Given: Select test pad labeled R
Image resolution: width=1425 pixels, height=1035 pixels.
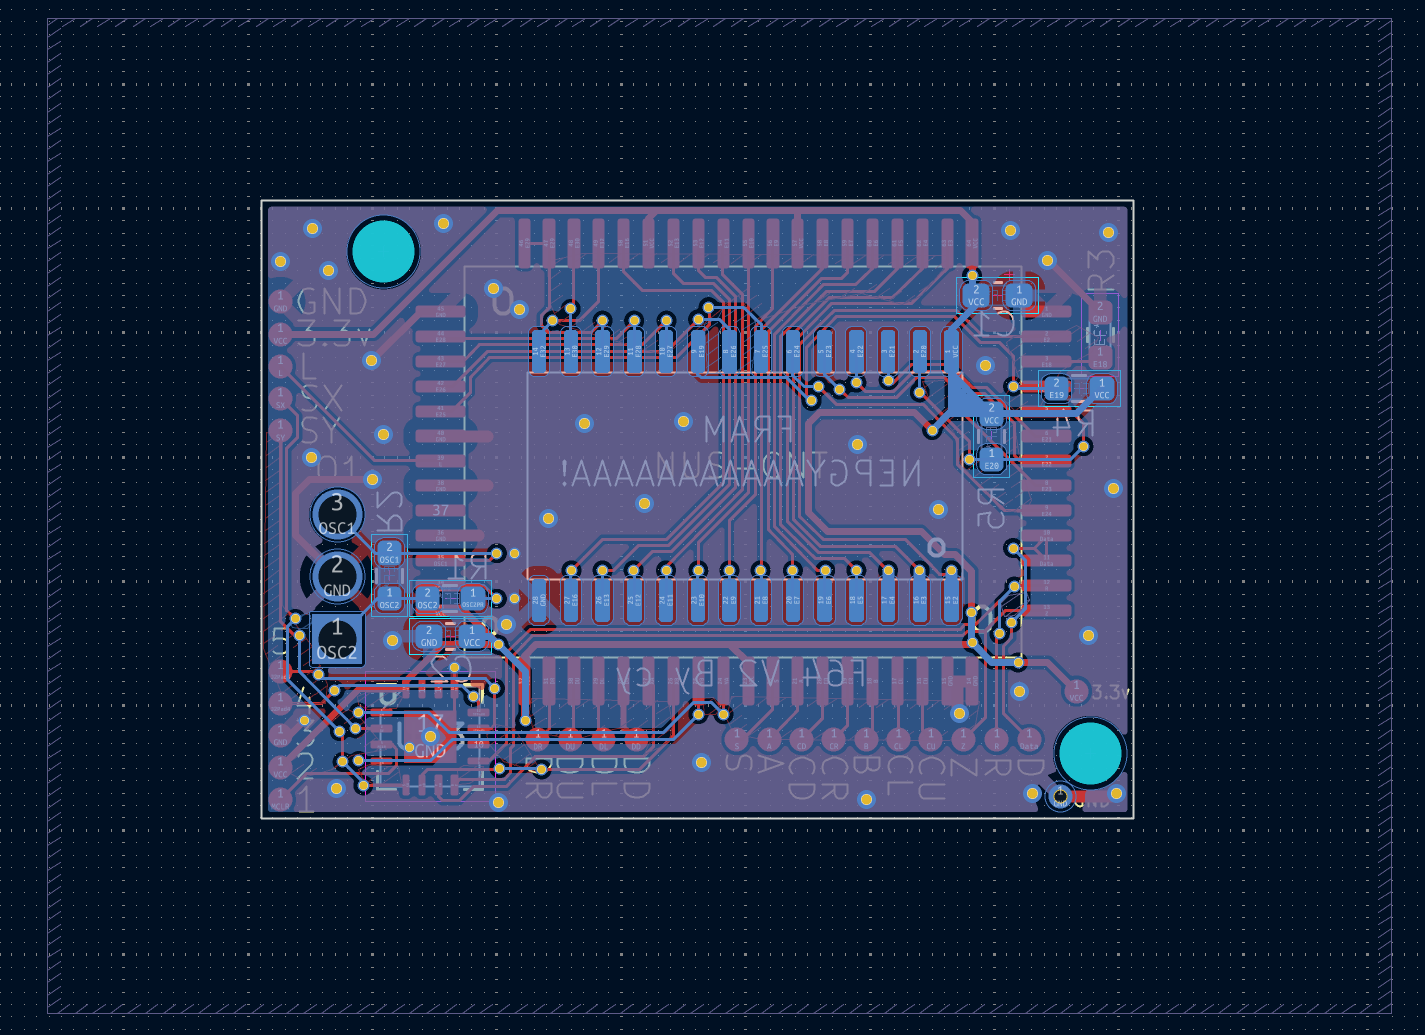Looking at the screenshot, I should 996,740.
